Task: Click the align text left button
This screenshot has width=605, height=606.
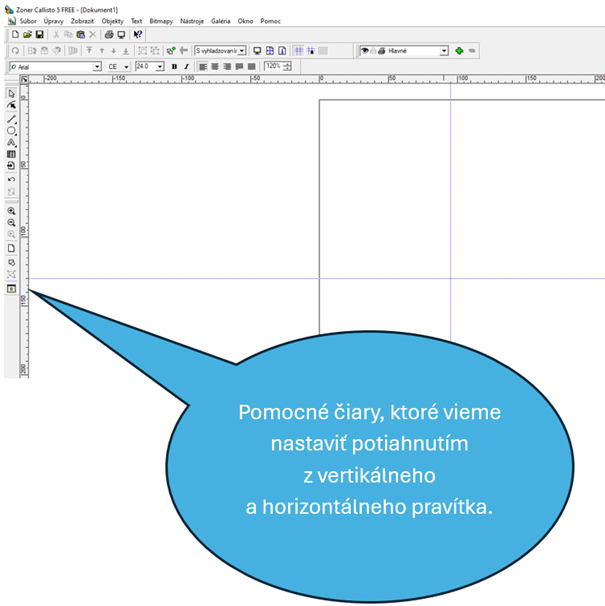Action: click(x=203, y=67)
